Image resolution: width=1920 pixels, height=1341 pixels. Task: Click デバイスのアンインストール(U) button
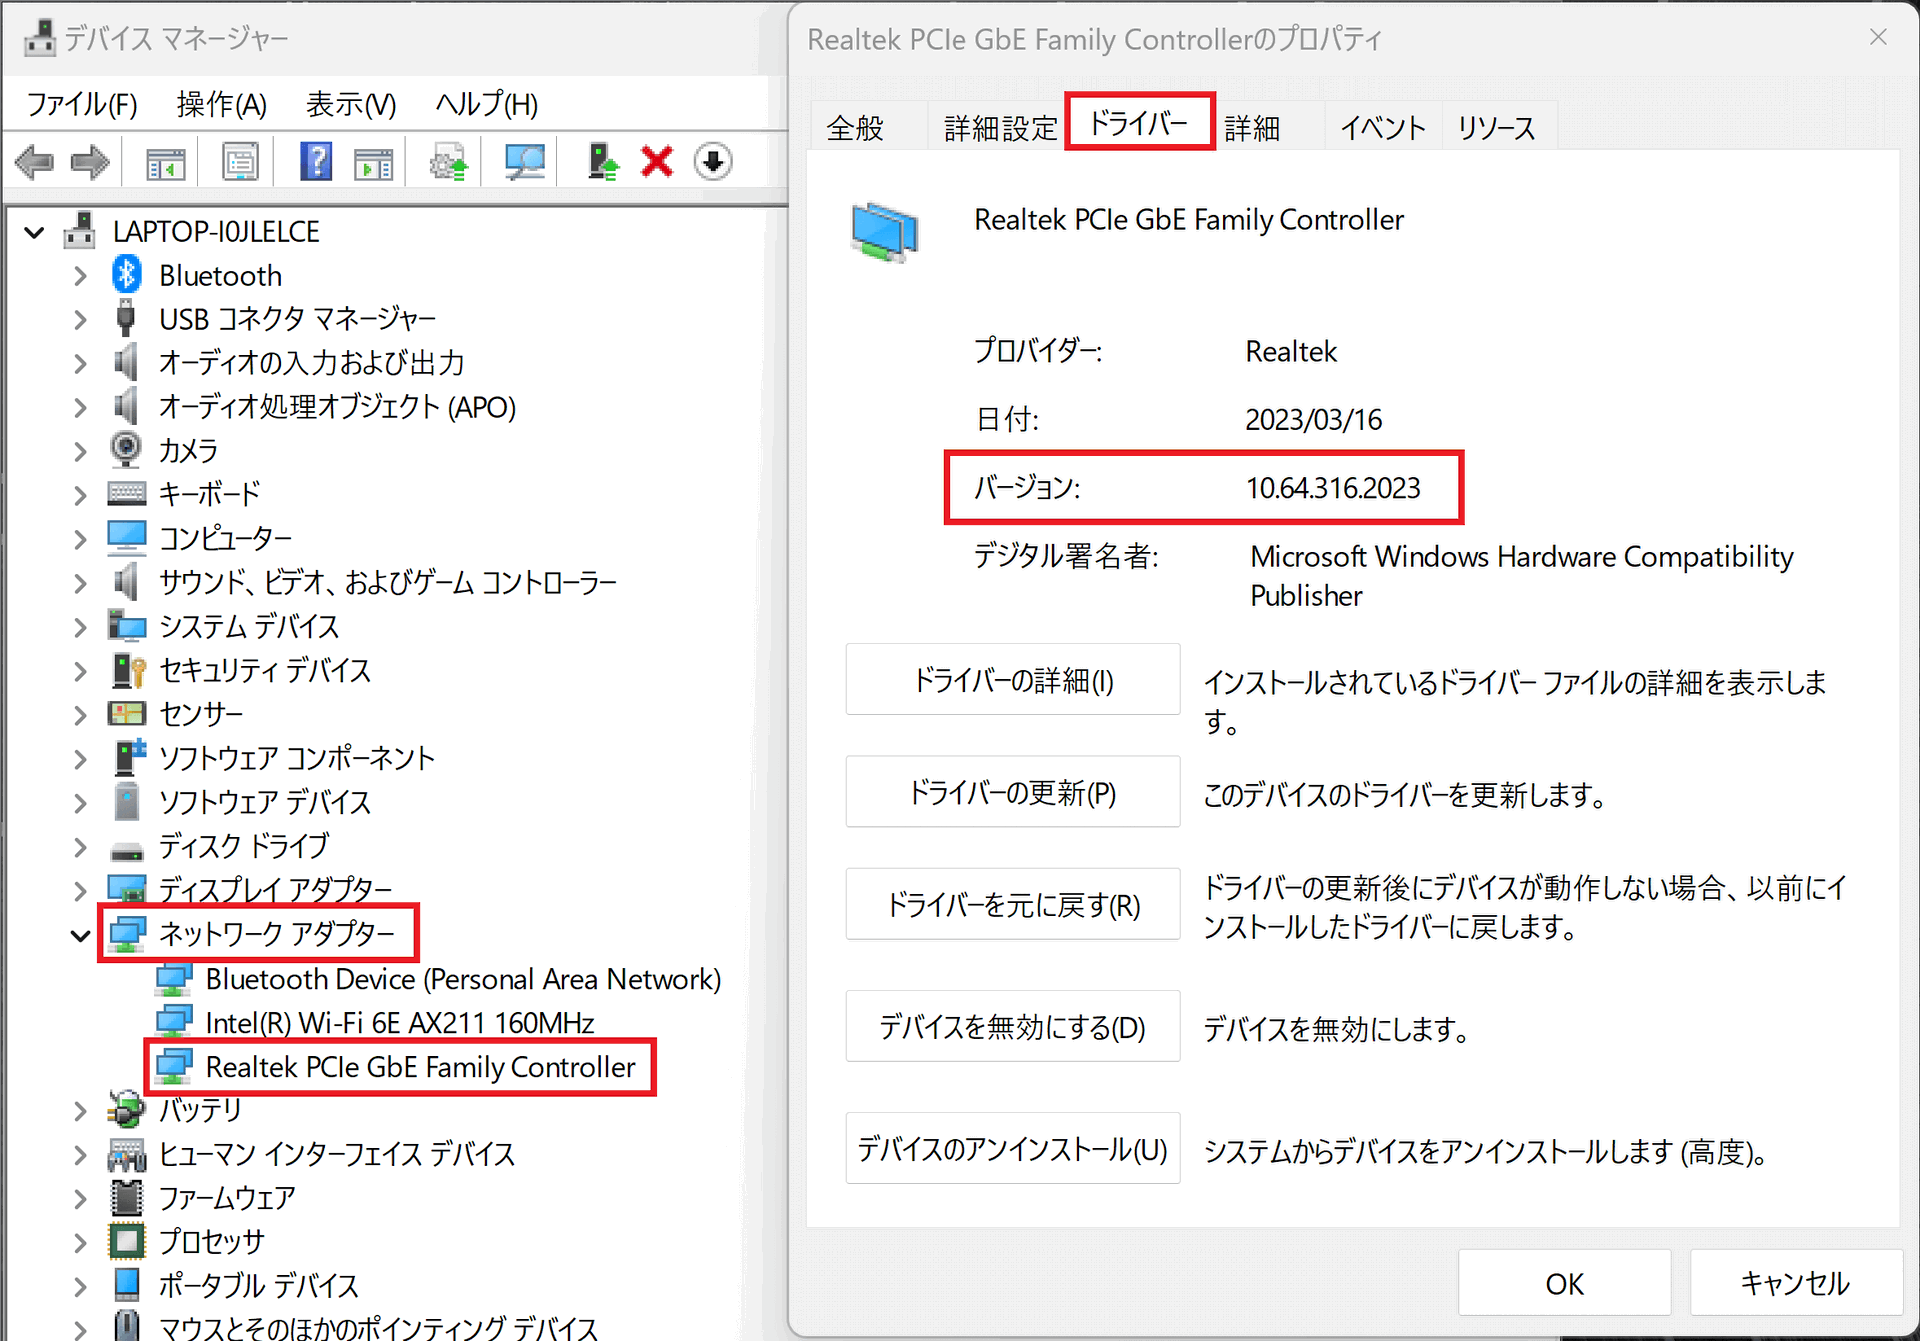tap(1013, 1149)
